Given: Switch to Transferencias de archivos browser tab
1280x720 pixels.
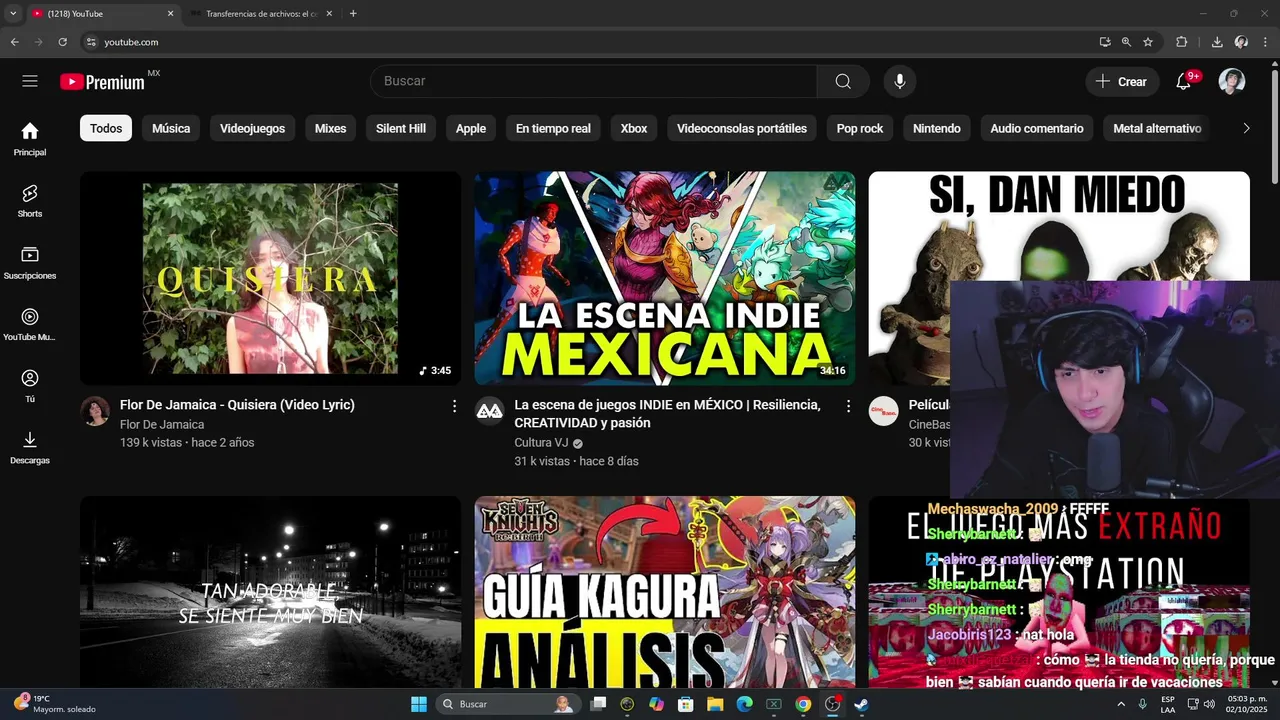Looking at the screenshot, I should coord(261,14).
